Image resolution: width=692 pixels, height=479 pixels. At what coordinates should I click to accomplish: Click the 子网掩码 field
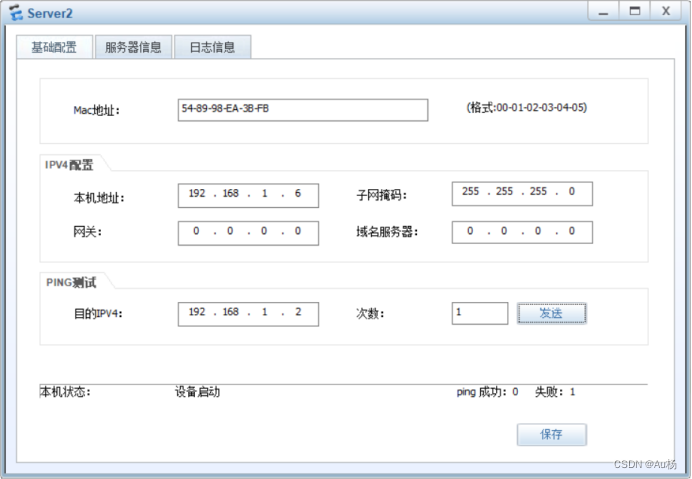(x=522, y=194)
